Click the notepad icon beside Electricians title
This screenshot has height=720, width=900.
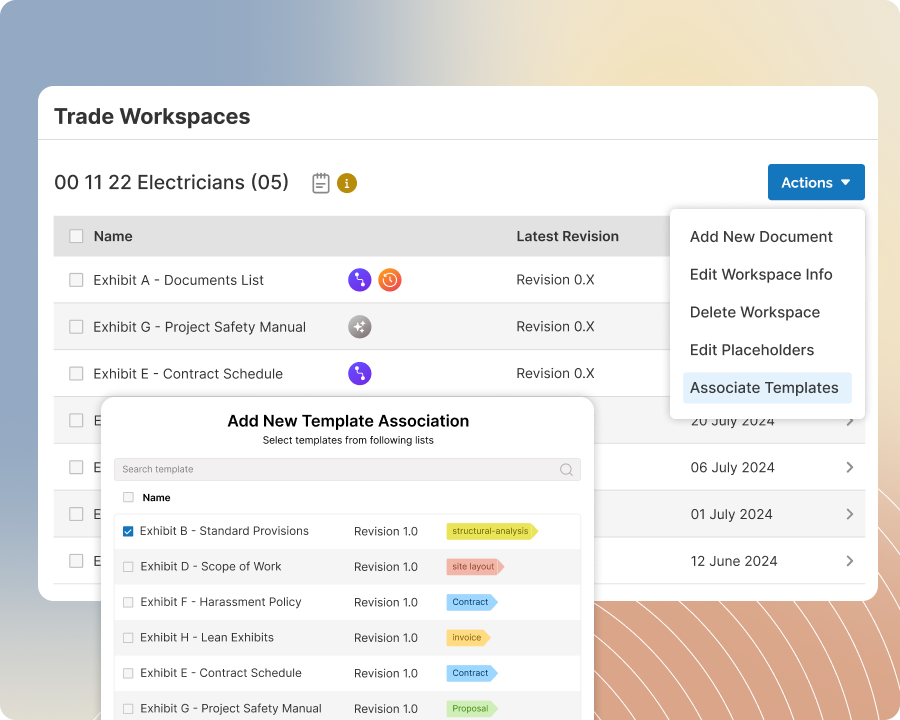coord(320,183)
